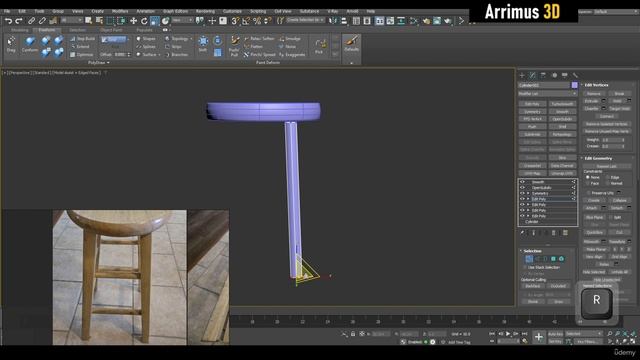Click the QuickSlice button

[594, 232]
